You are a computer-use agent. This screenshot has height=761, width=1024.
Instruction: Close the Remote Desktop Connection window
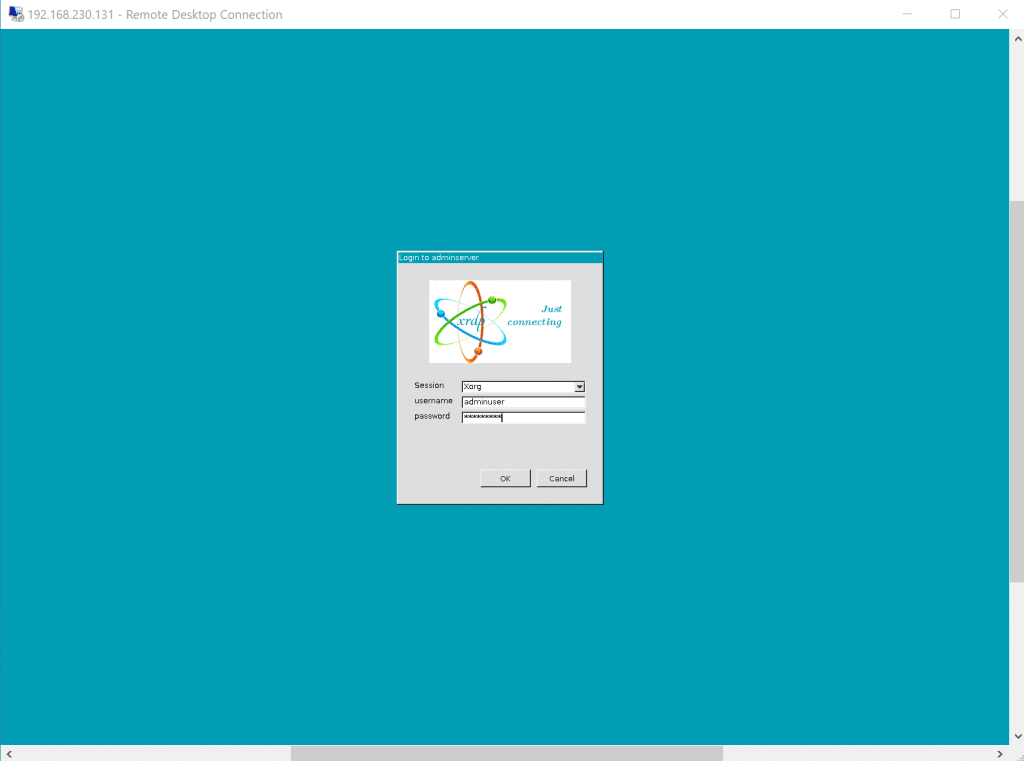(x=1002, y=14)
